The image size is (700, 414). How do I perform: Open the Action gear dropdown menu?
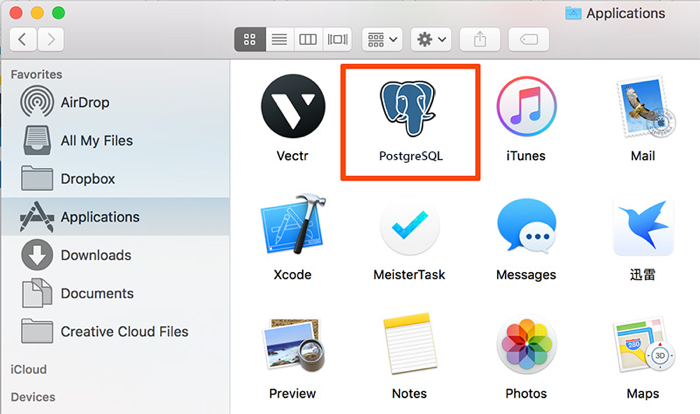tap(432, 39)
